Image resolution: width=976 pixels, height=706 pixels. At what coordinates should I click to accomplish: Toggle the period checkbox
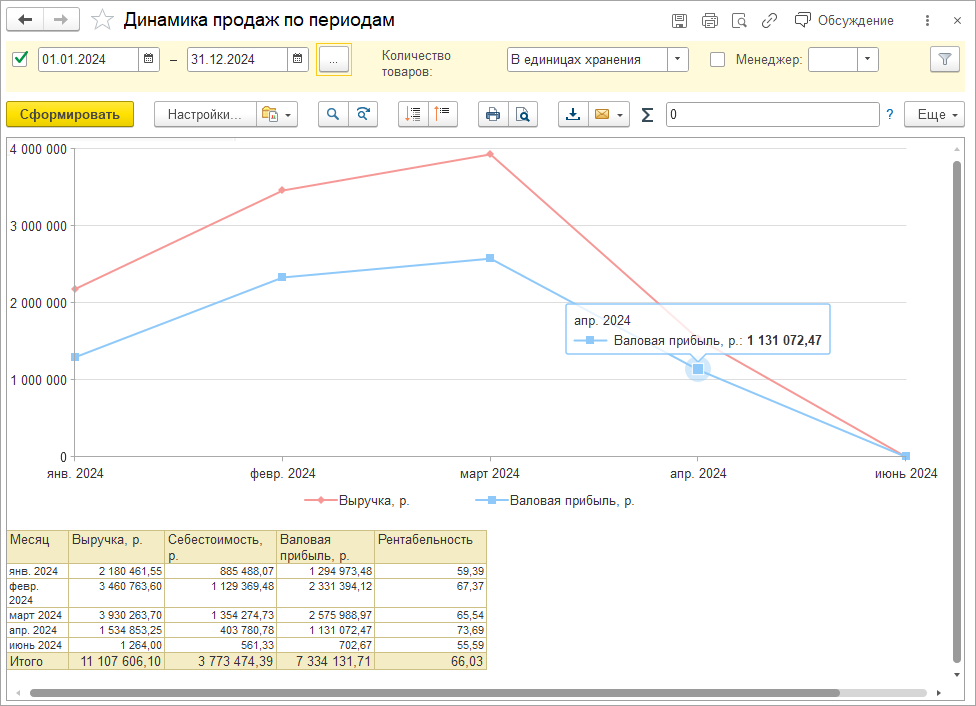tap(20, 60)
